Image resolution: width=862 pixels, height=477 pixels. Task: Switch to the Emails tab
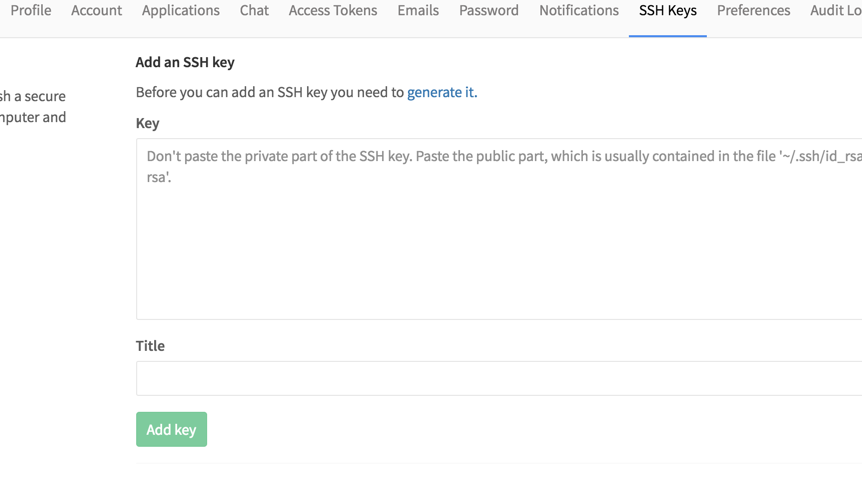point(418,10)
